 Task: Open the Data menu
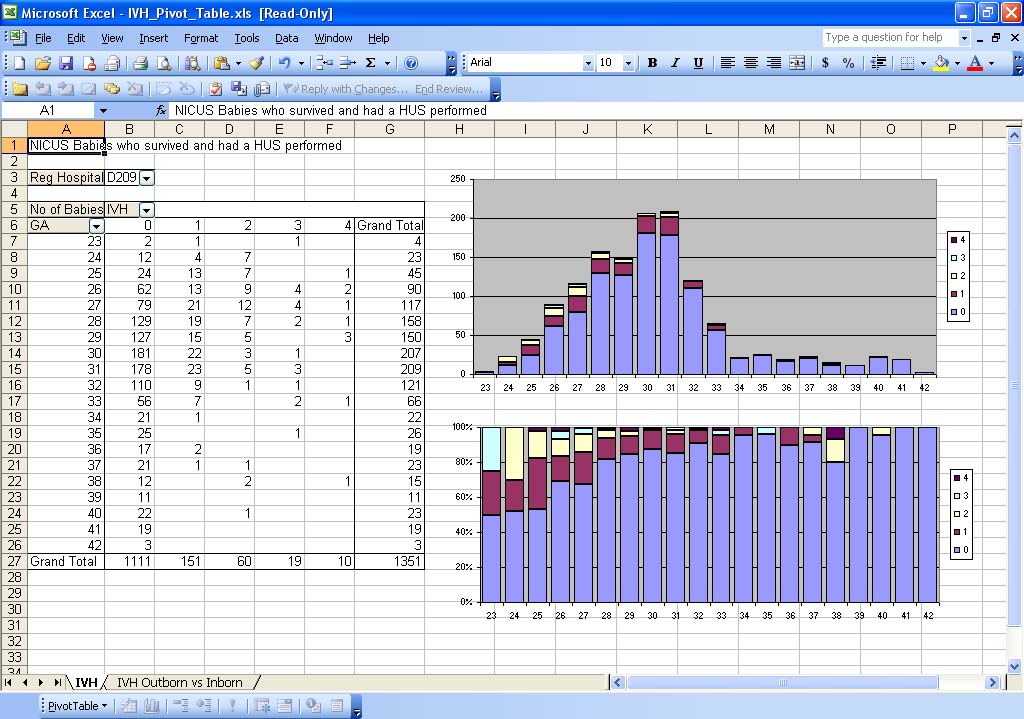coord(287,38)
